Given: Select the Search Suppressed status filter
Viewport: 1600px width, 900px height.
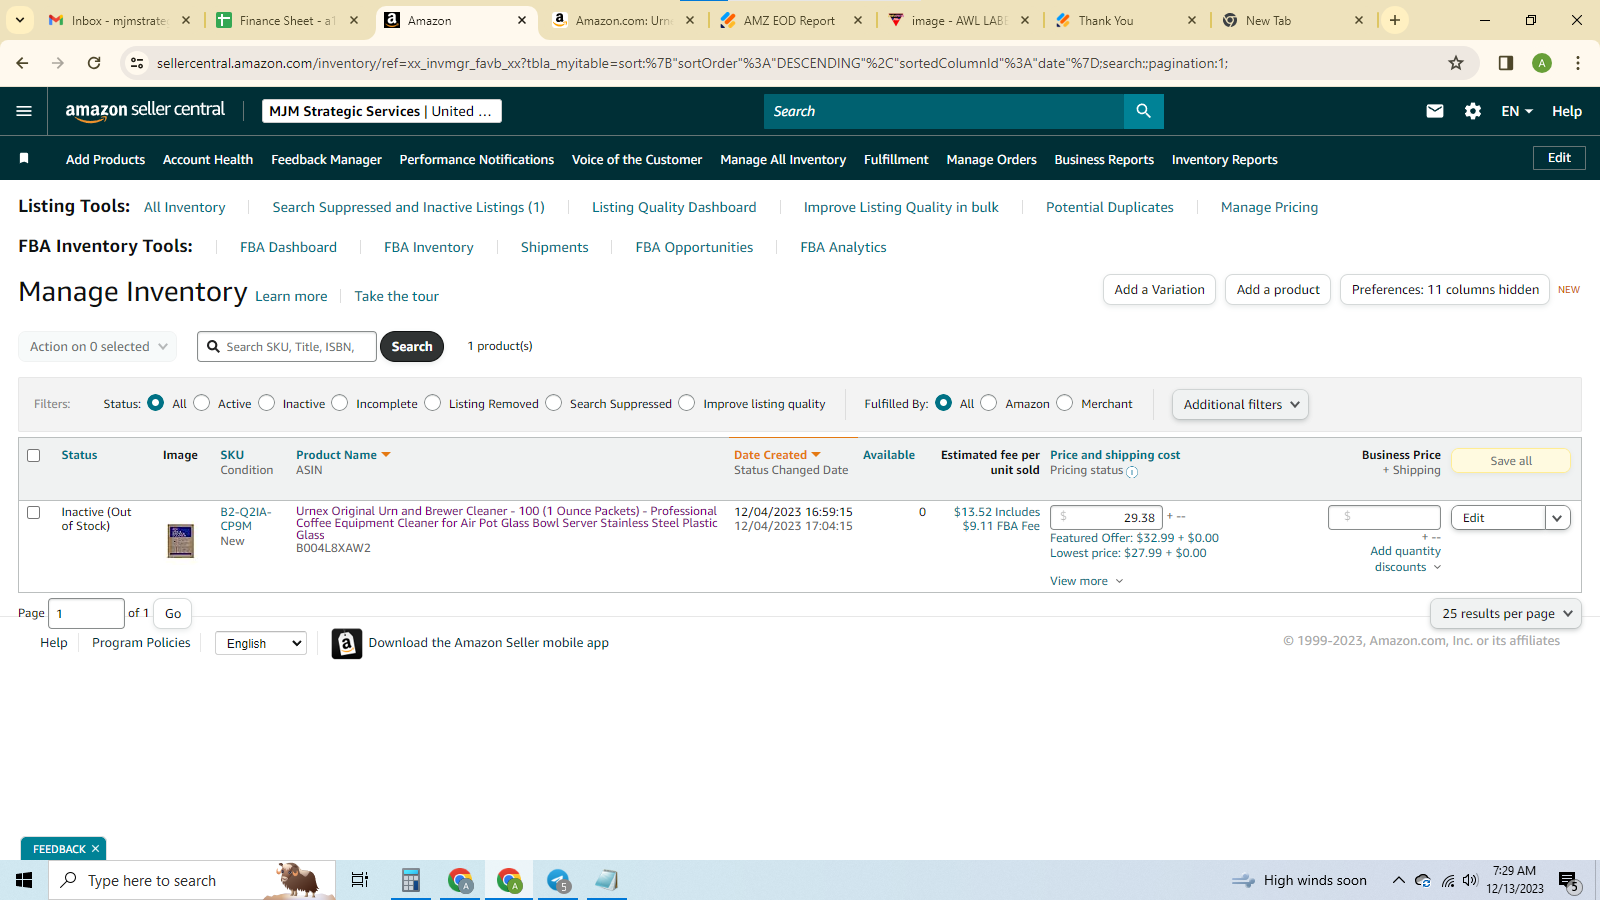Looking at the screenshot, I should tap(554, 403).
